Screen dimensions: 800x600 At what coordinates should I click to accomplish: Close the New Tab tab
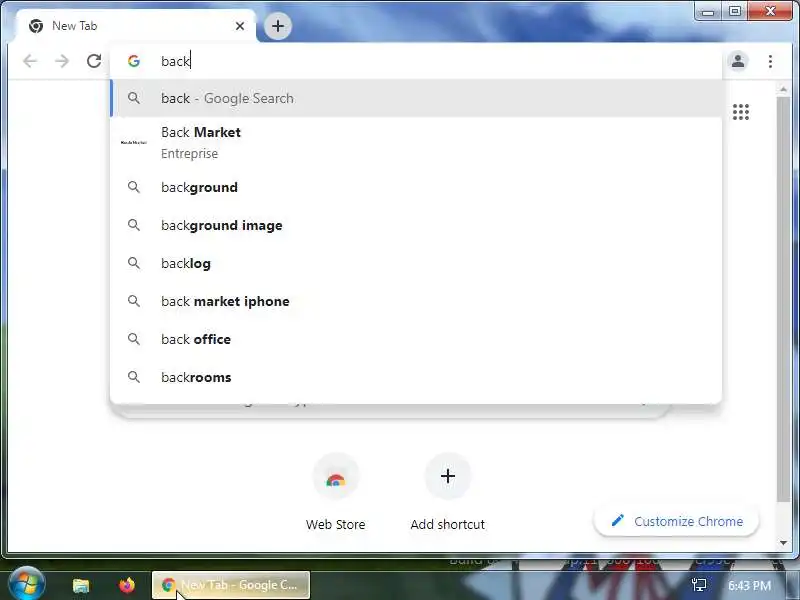[x=240, y=26]
